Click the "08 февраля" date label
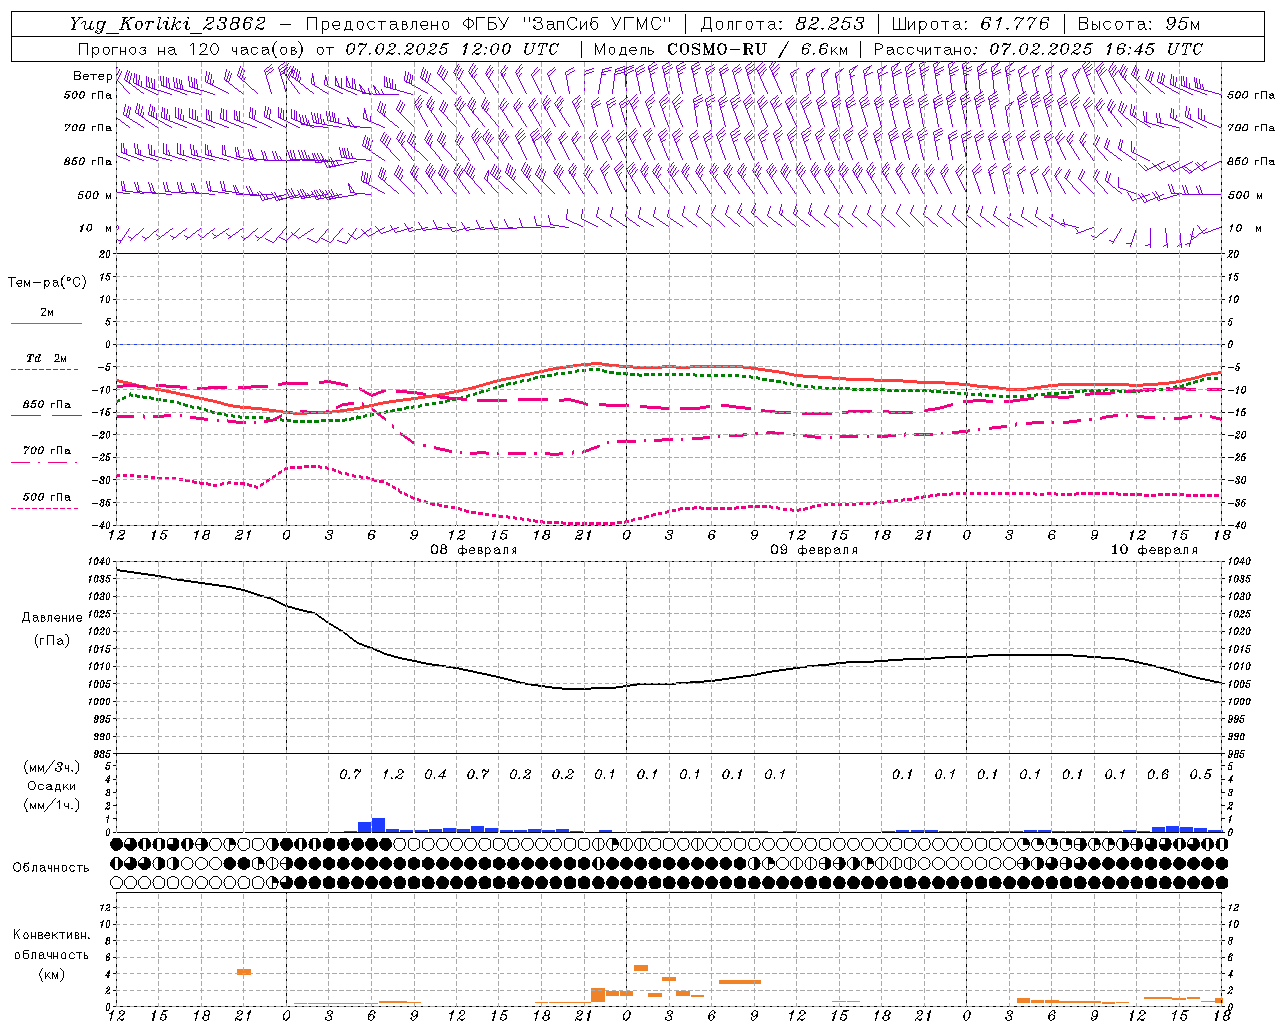 point(474,550)
